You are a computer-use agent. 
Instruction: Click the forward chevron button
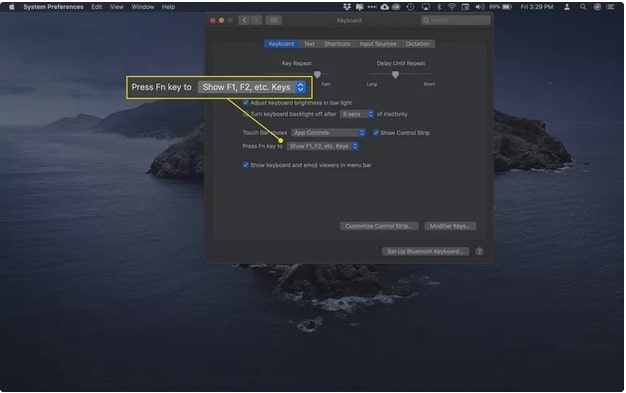(256, 20)
